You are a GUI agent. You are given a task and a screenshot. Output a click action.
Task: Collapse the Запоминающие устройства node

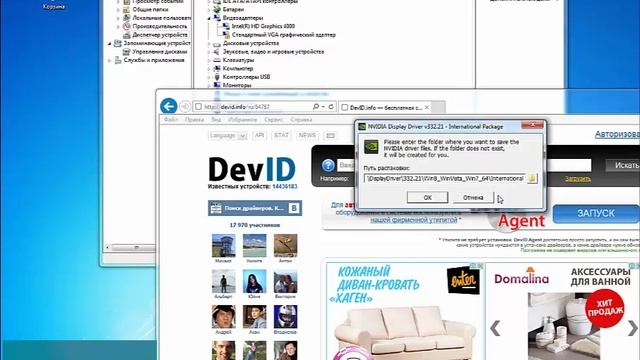coord(110,43)
